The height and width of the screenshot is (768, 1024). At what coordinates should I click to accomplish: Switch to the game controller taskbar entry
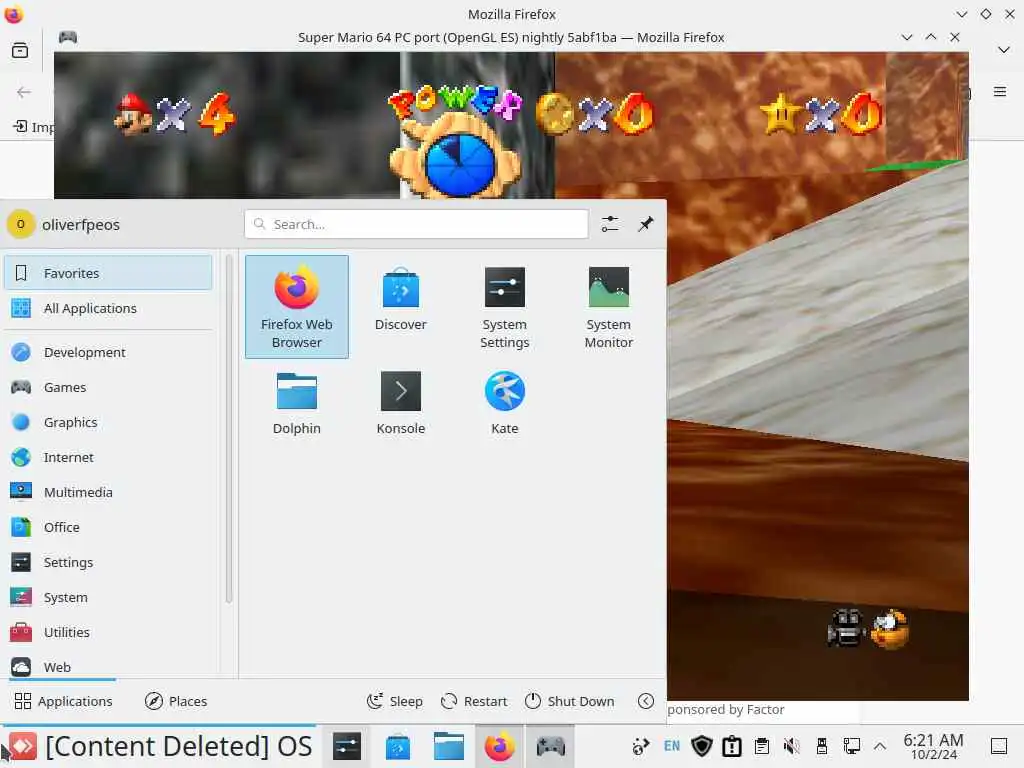[550, 746]
